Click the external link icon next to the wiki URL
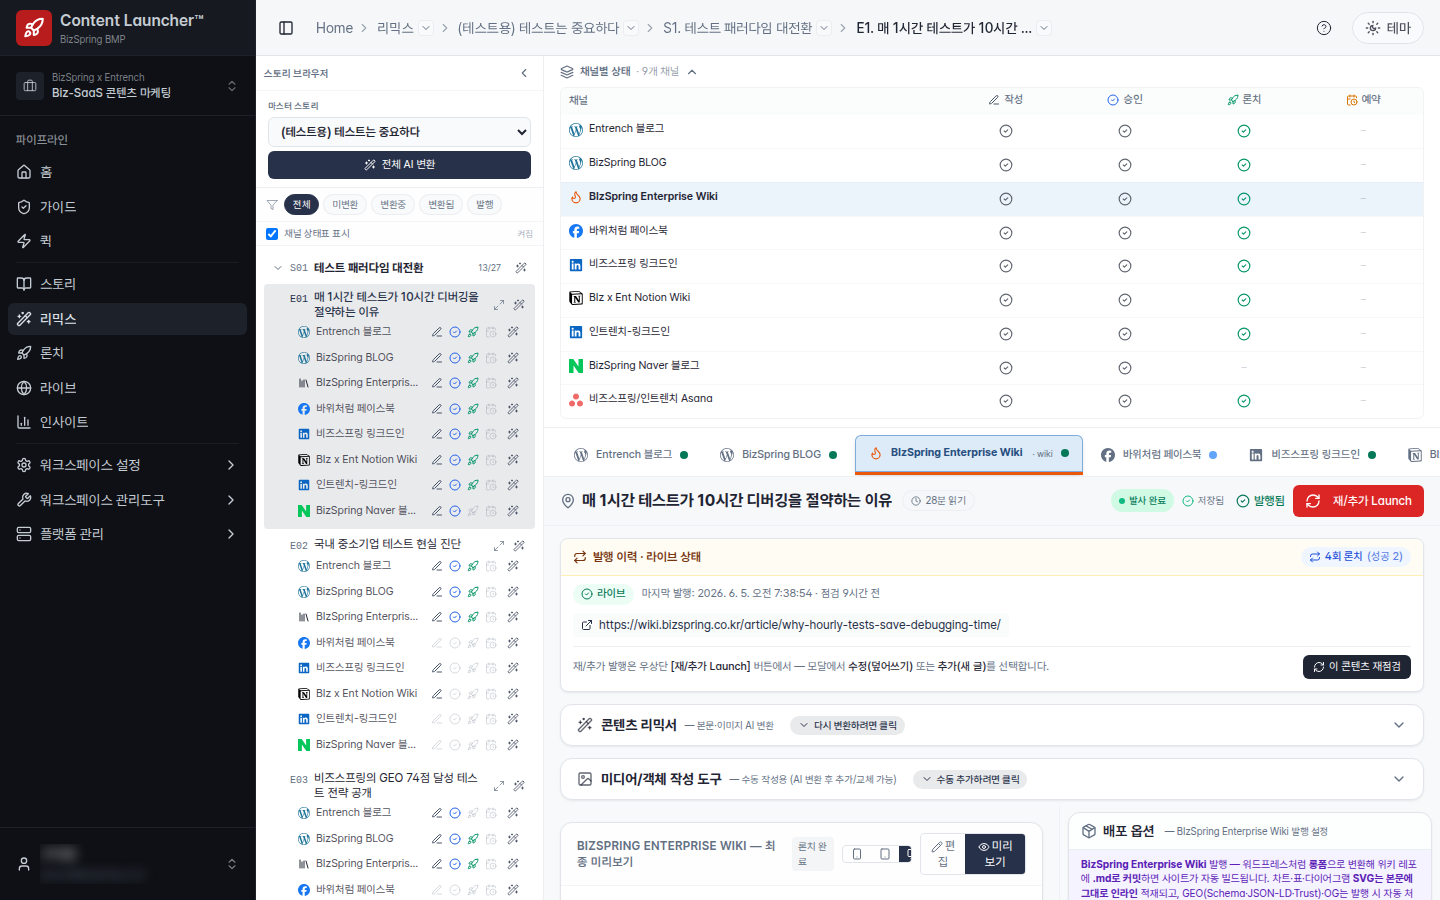This screenshot has height=900, width=1440. click(x=587, y=625)
